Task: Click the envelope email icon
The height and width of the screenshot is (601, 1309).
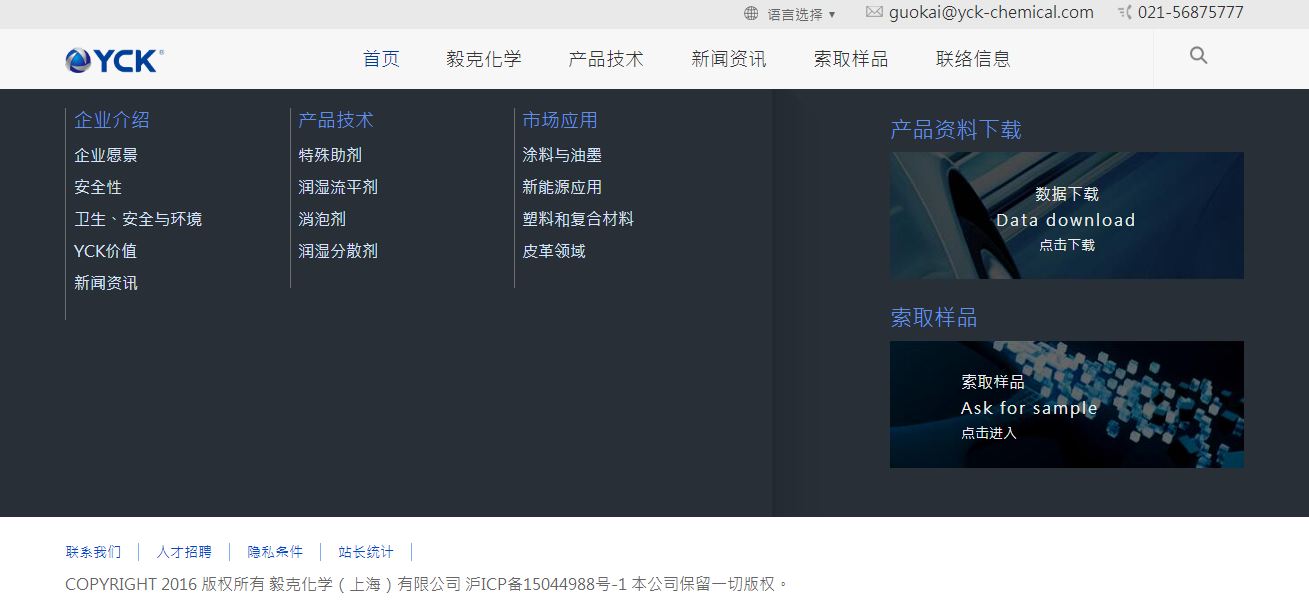Action: 874,12
